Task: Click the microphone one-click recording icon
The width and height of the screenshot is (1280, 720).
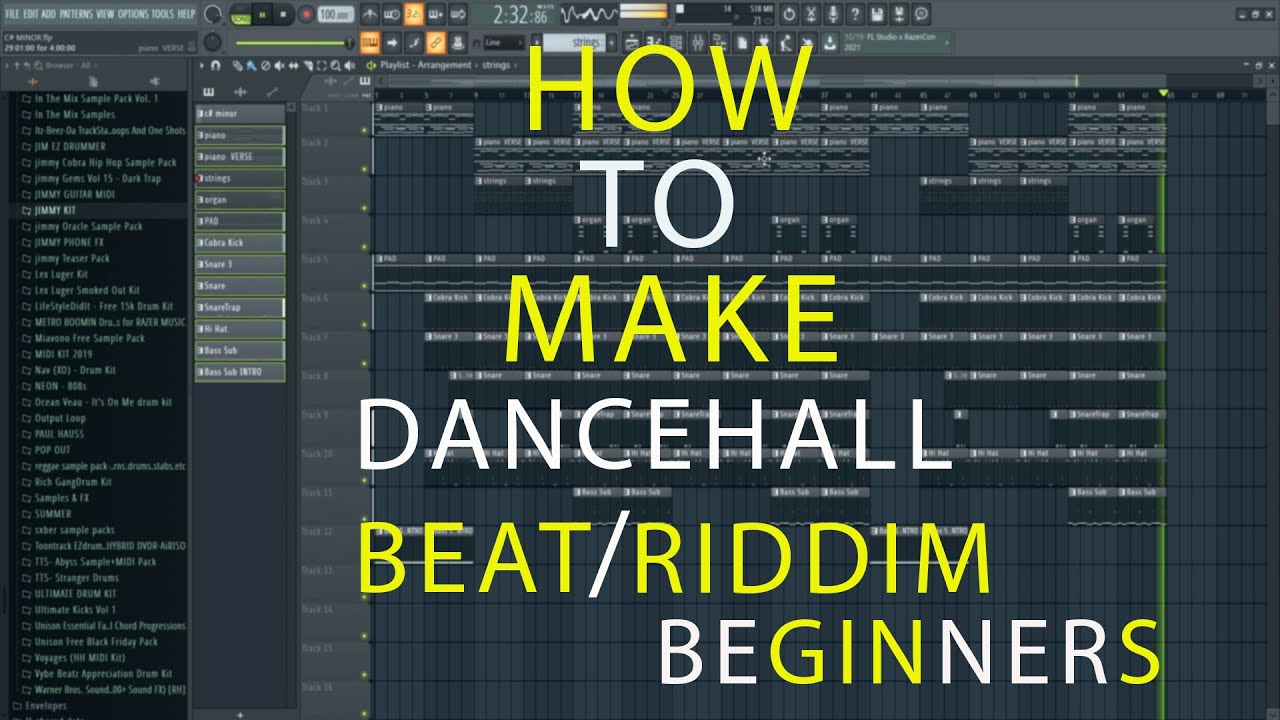Action: [833, 15]
